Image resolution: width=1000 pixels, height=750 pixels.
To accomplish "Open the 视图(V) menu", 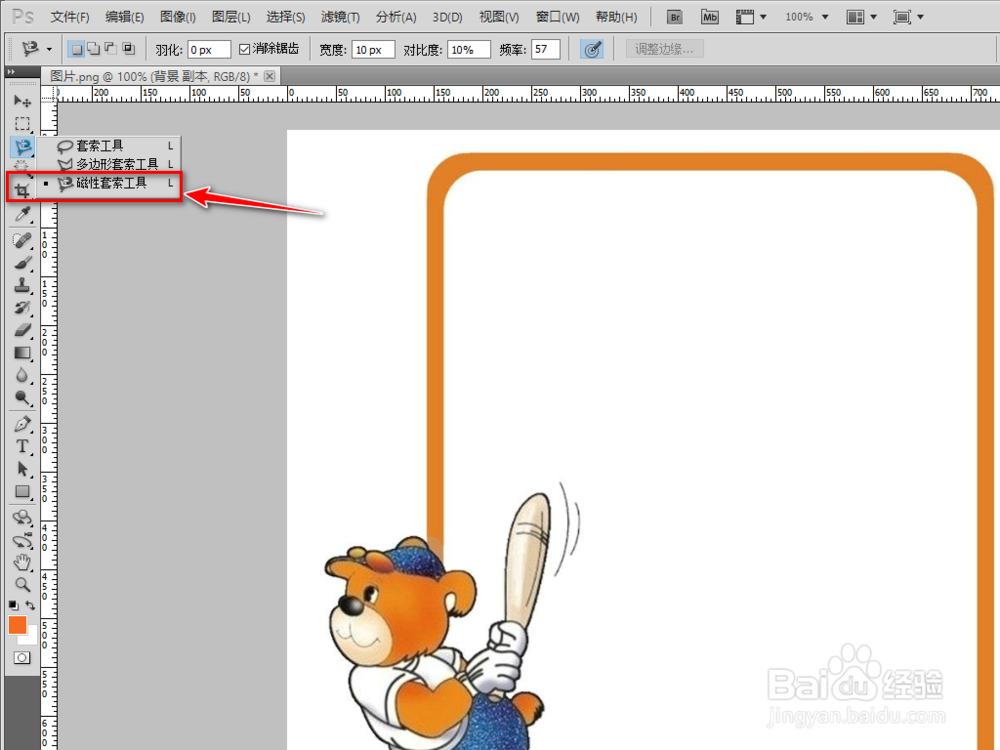I will pyautogui.click(x=499, y=17).
